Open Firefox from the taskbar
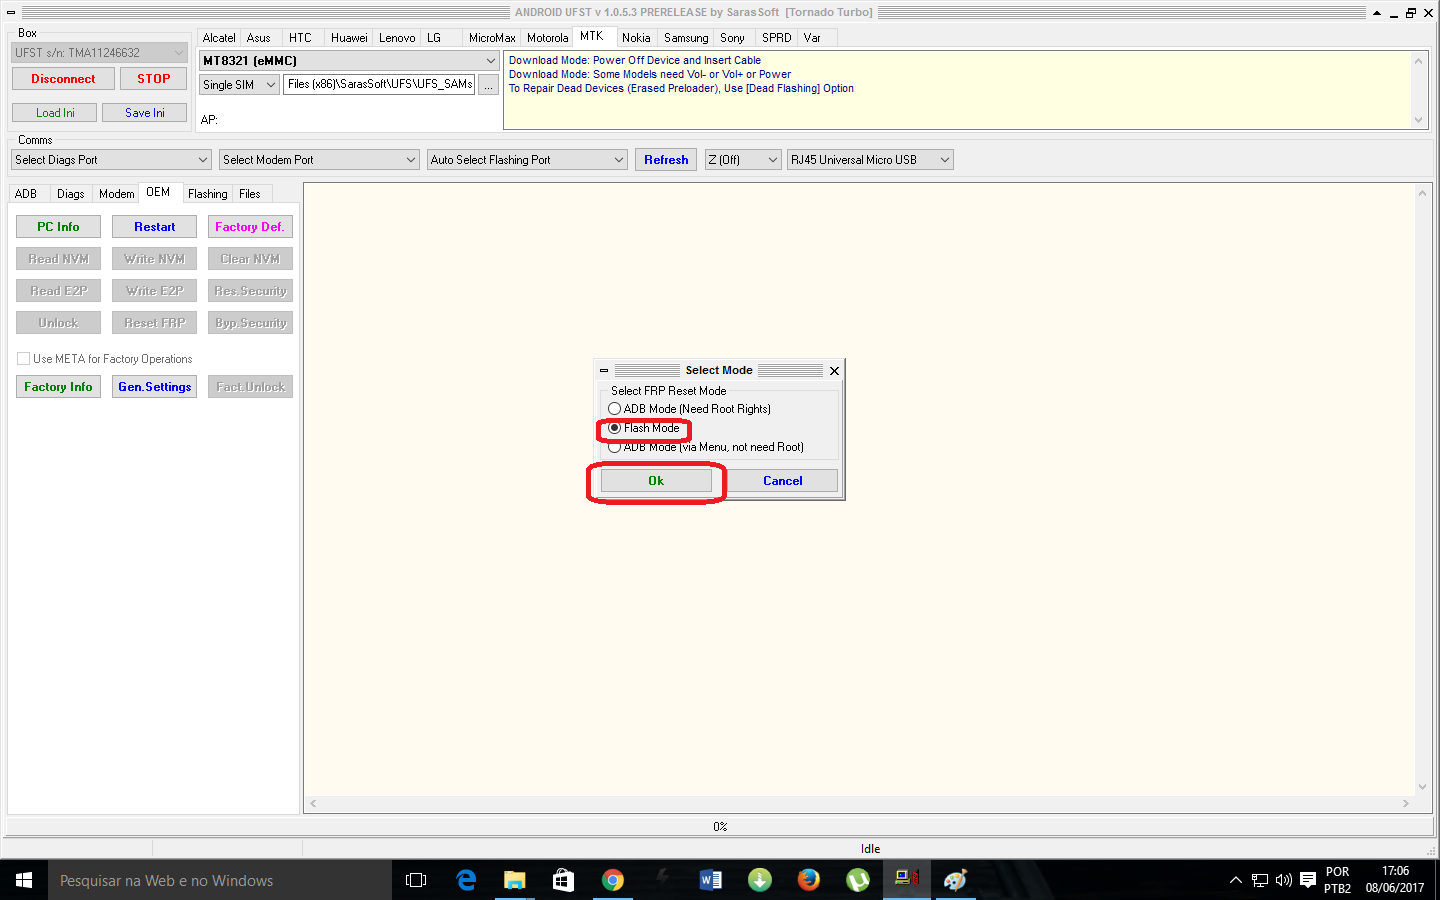Viewport: 1440px width, 900px height. tap(809, 880)
